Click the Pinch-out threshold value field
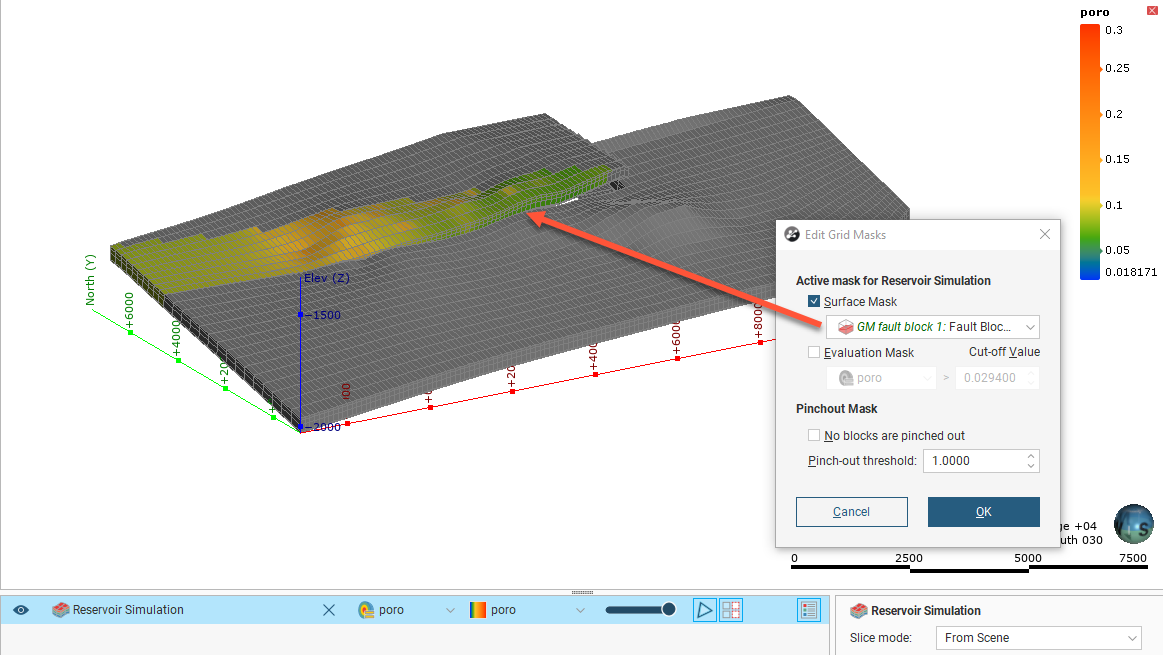 (x=972, y=461)
